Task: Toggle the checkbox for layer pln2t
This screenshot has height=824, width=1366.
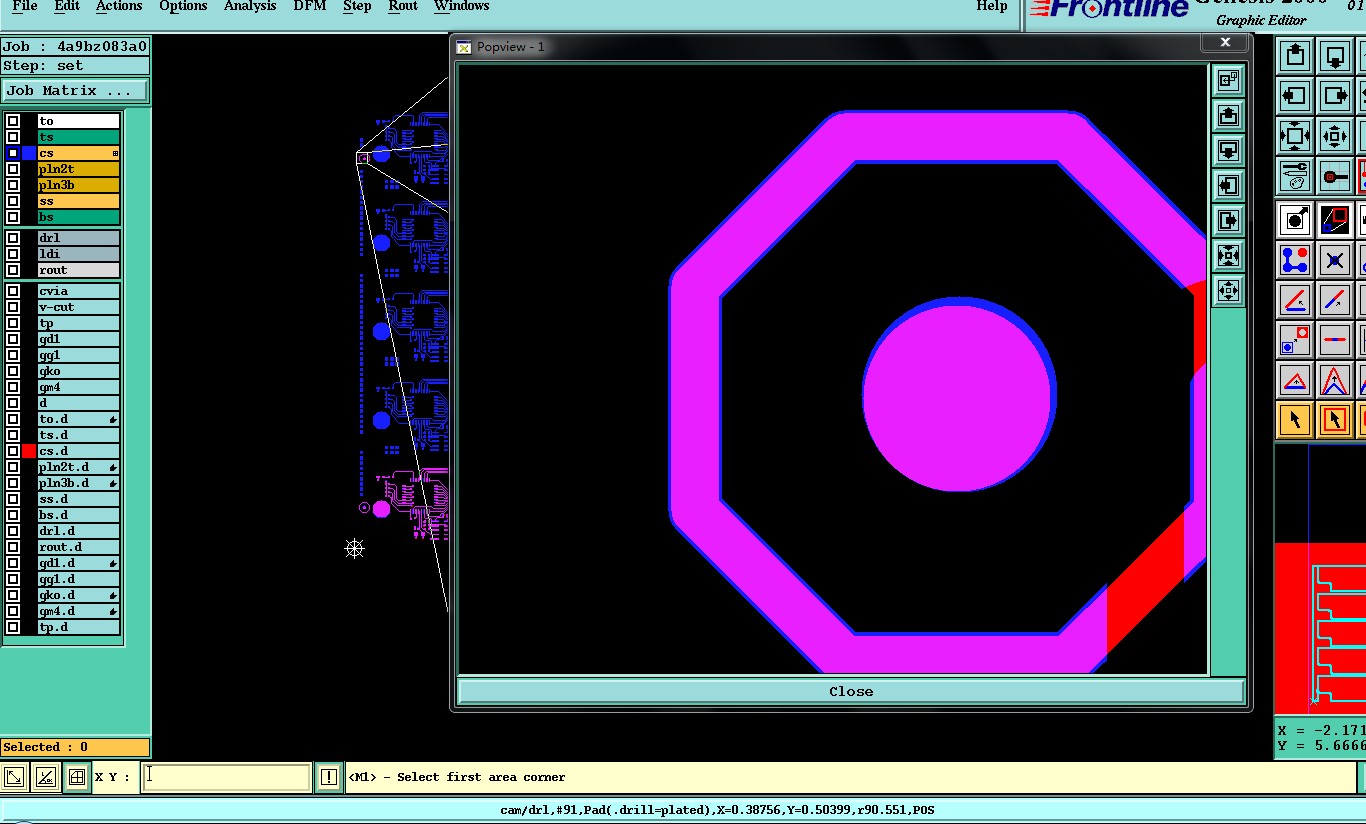Action: 13,169
